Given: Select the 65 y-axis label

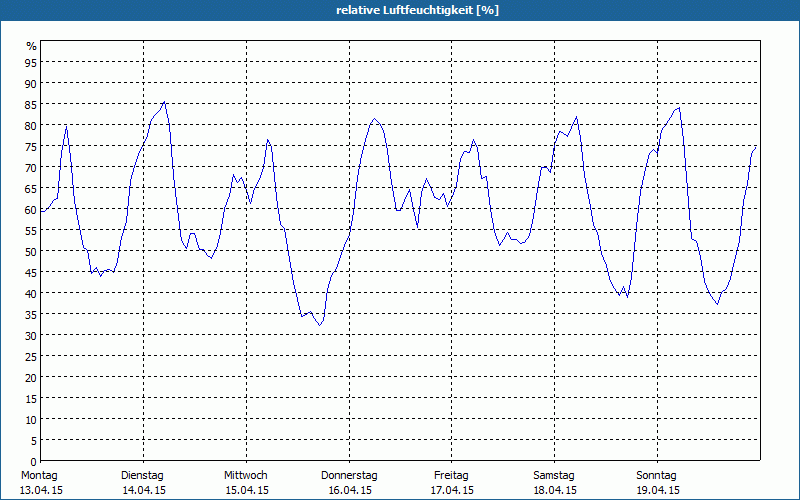Looking at the screenshot, I should tap(31, 188).
